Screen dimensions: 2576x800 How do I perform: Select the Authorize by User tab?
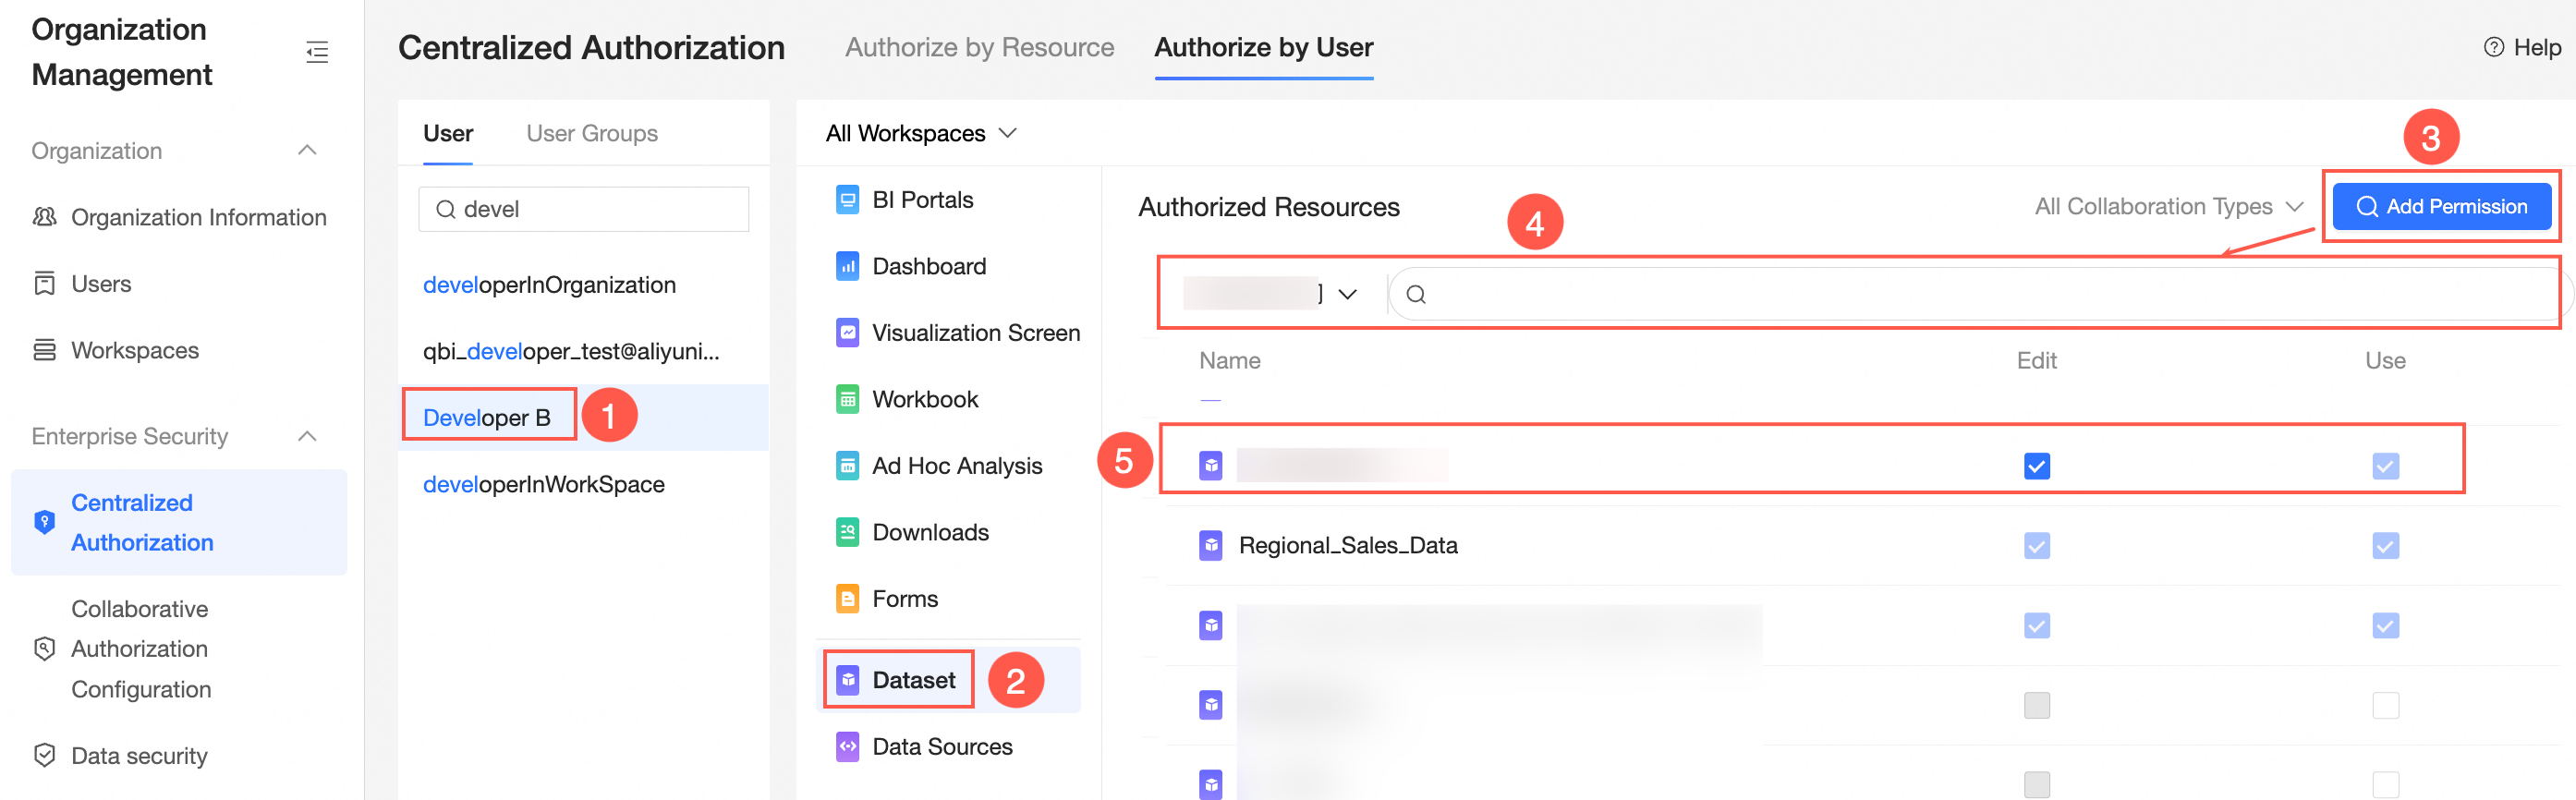point(1264,47)
